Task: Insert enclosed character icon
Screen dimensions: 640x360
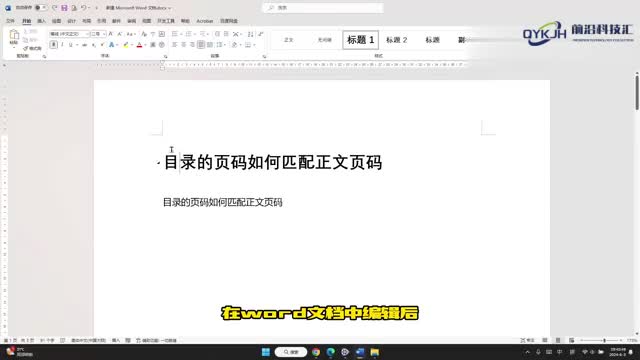Action: [x=162, y=45]
